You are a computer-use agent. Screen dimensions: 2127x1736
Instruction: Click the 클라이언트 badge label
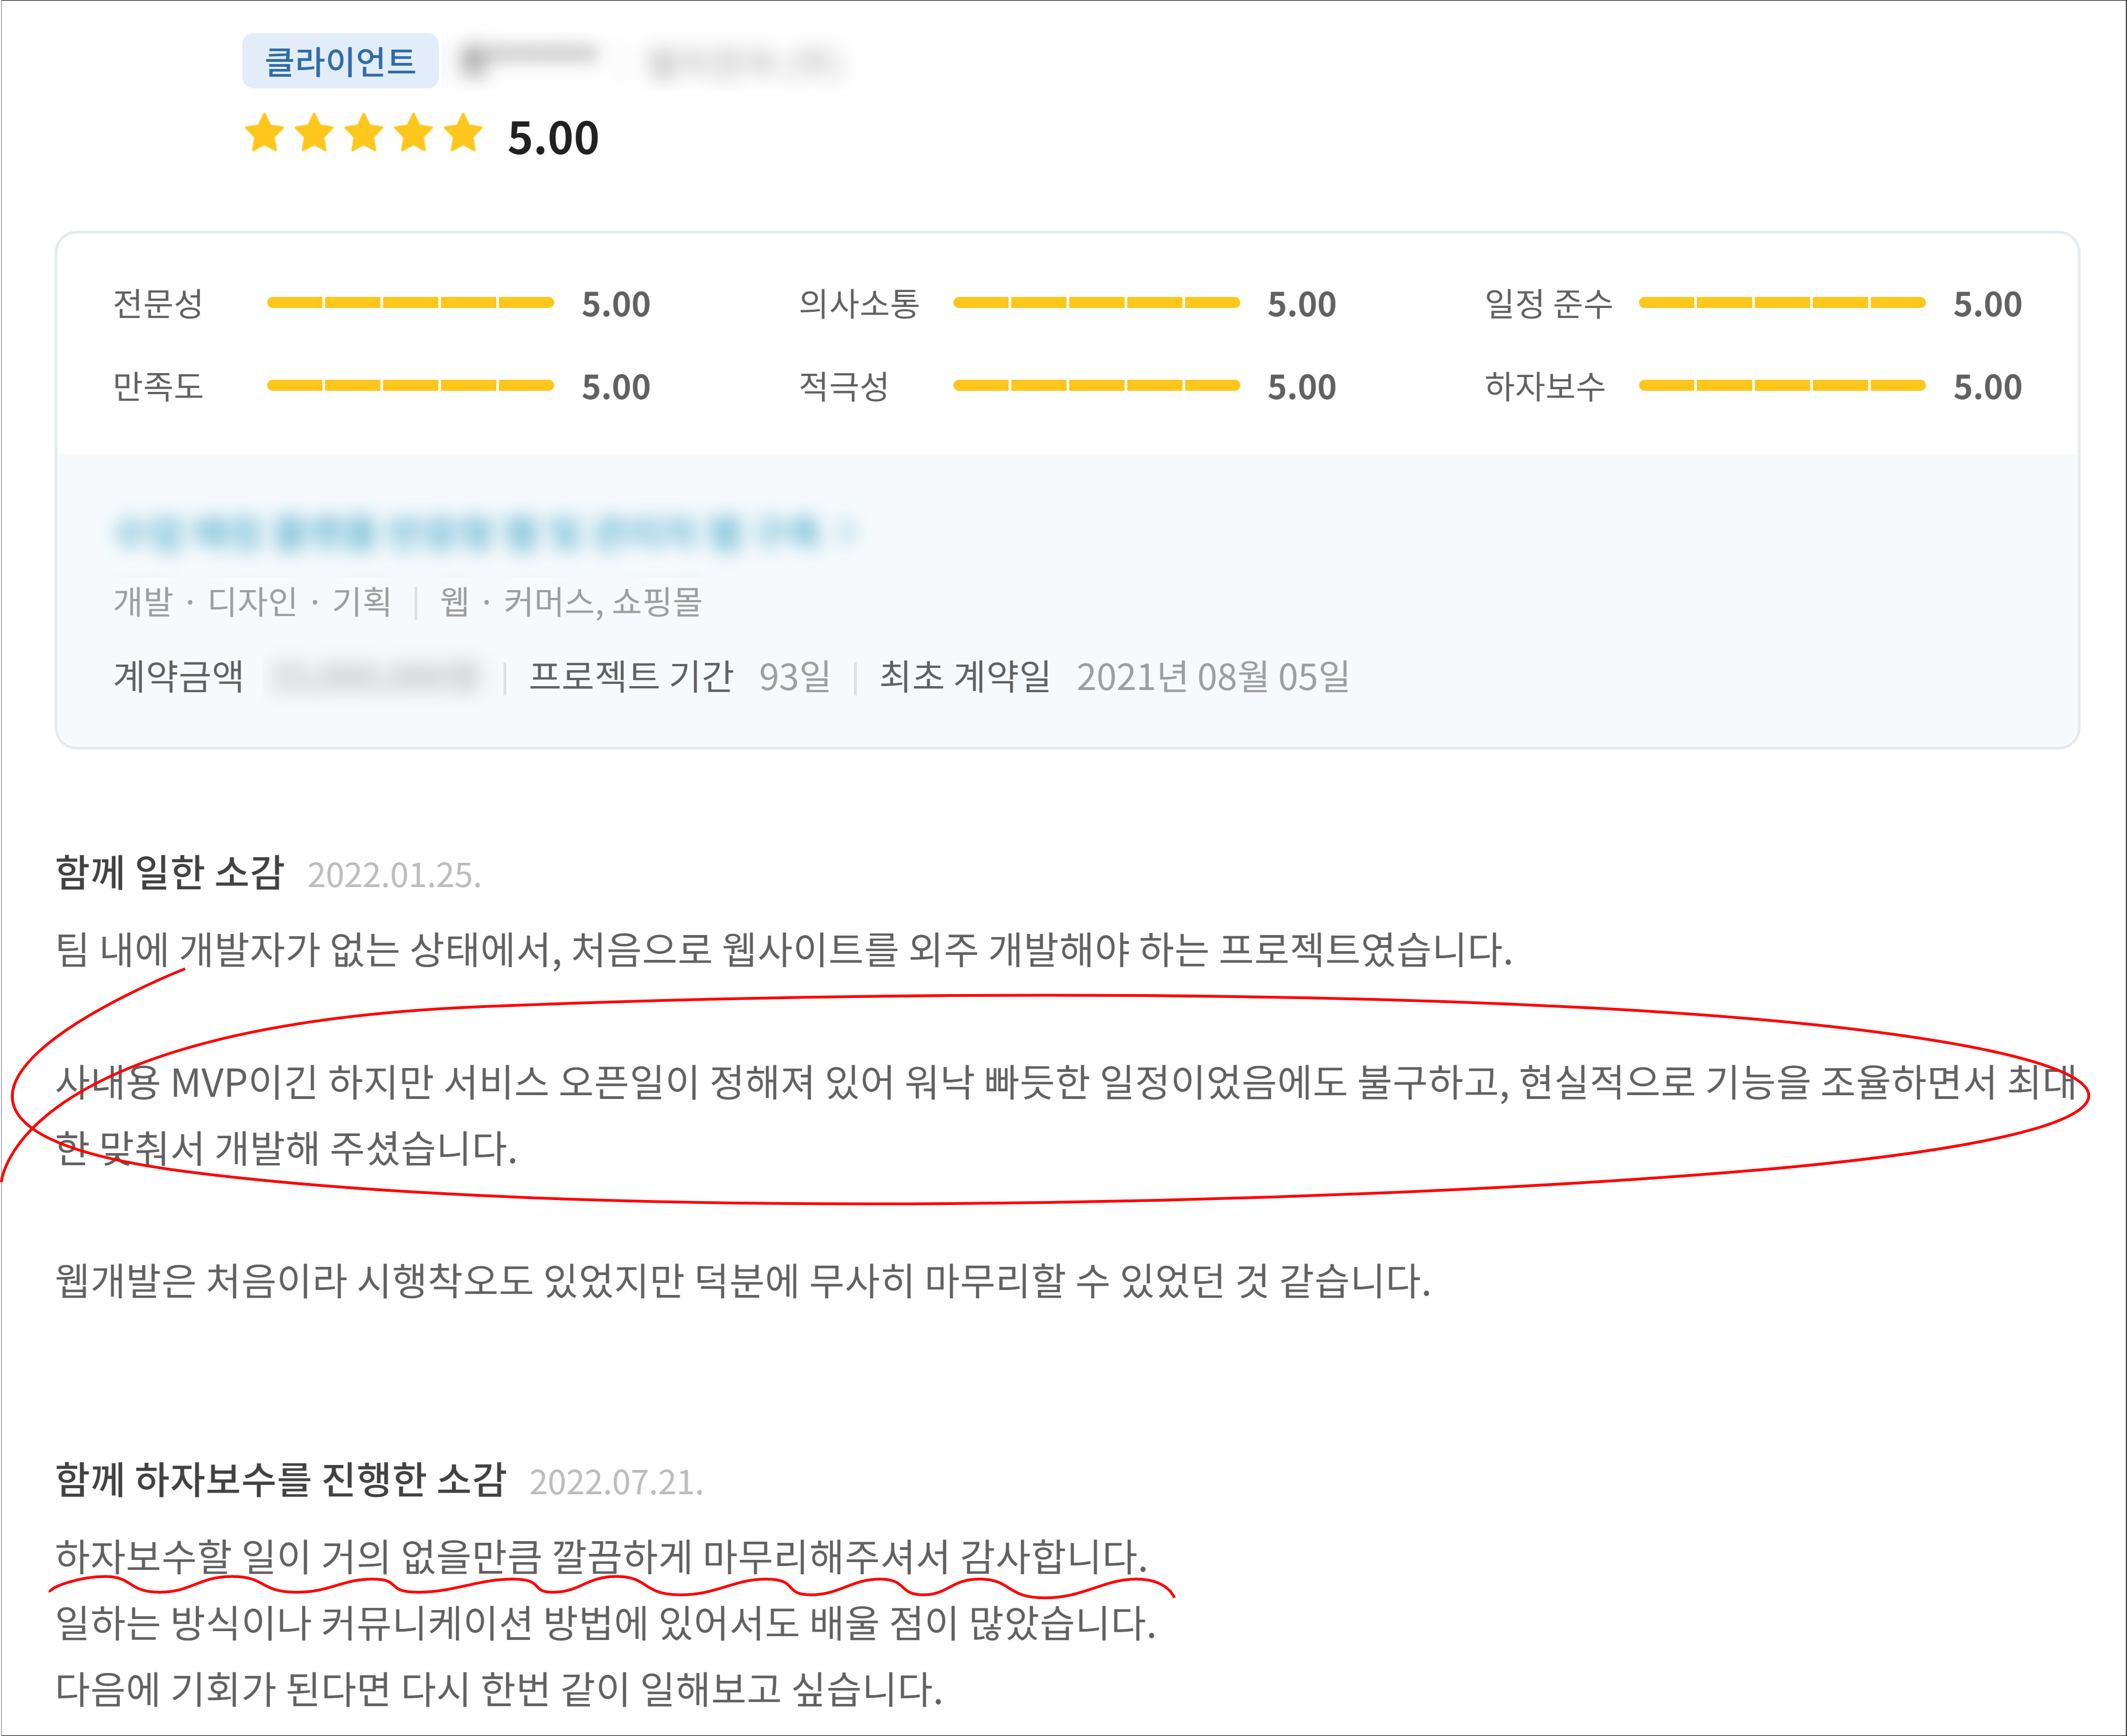[340, 62]
